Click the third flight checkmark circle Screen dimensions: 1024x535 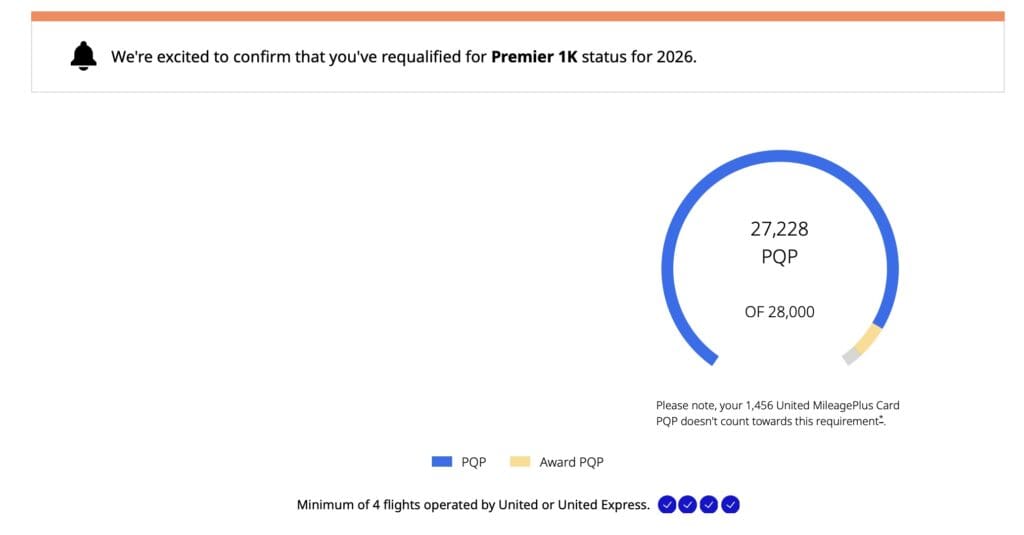(709, 505)
